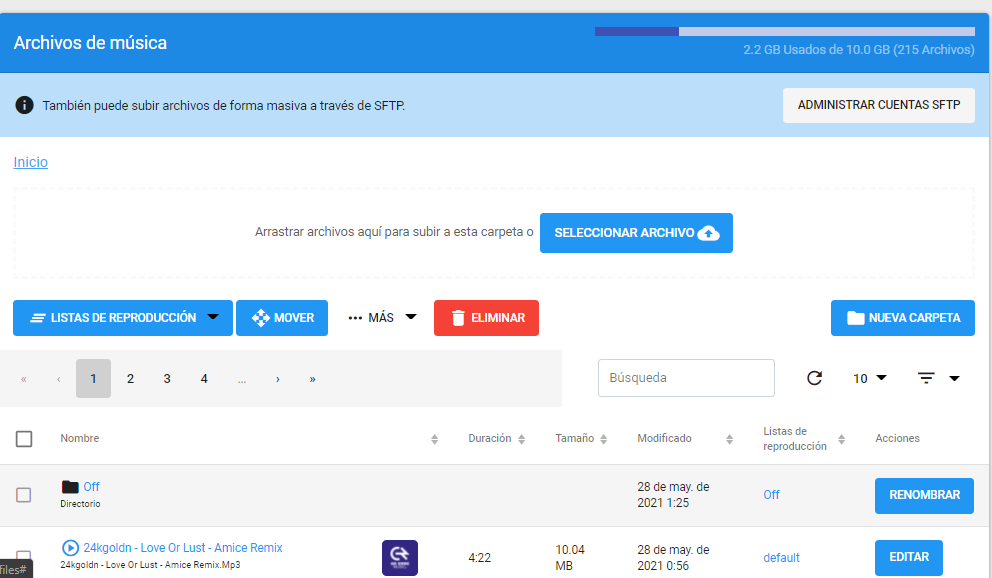Sort by Listas de reproducción column arrows
This screenshot has width=992, height=578.
pos(841,439)
